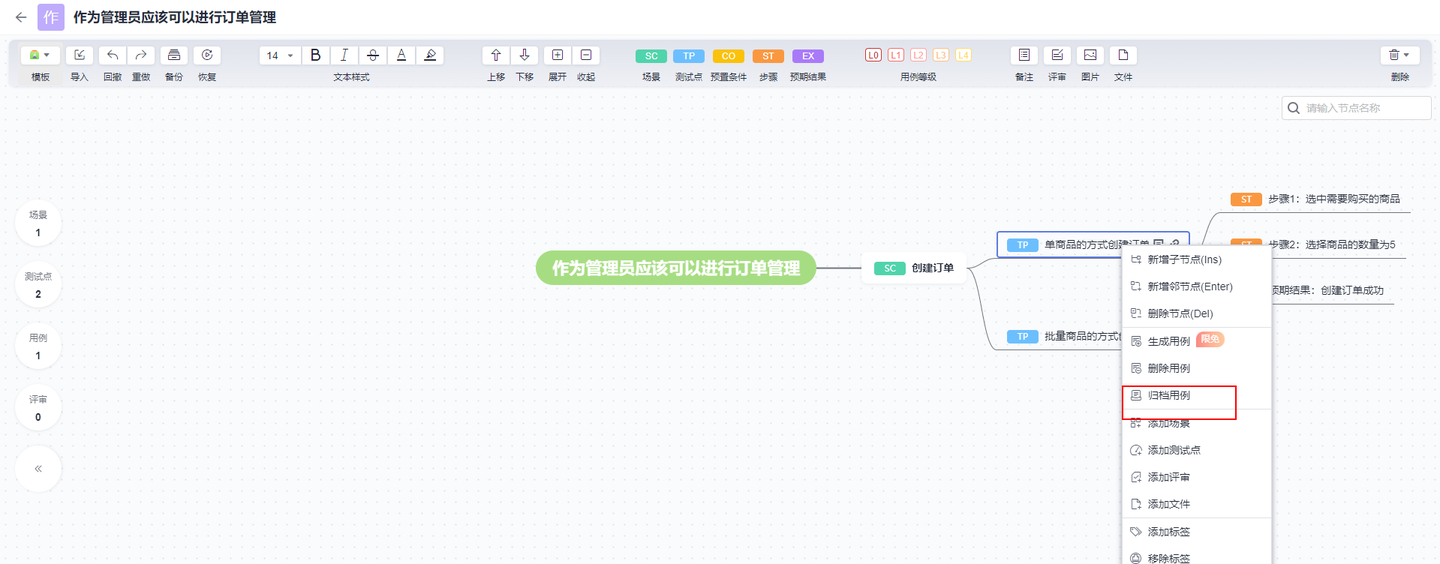The height and width of the screenshot is (564, 1440).
Task: Set case level to L2
Action: (918, 55)
